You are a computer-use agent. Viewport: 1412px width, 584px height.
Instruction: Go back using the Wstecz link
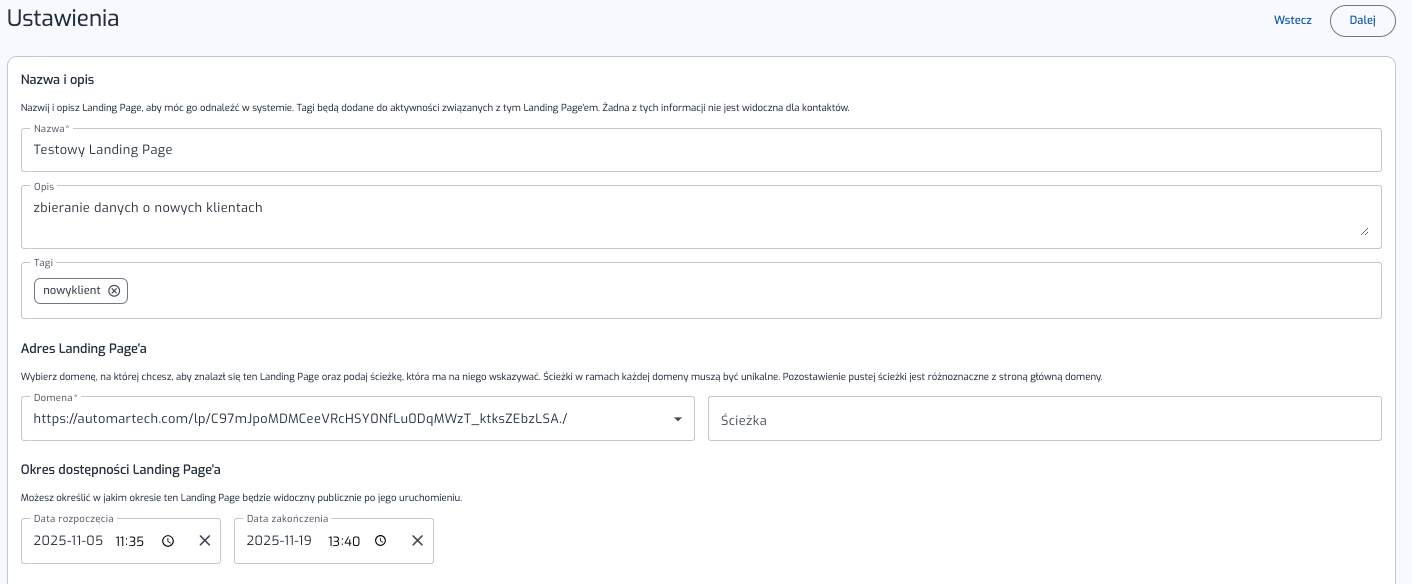(1292, 20)
